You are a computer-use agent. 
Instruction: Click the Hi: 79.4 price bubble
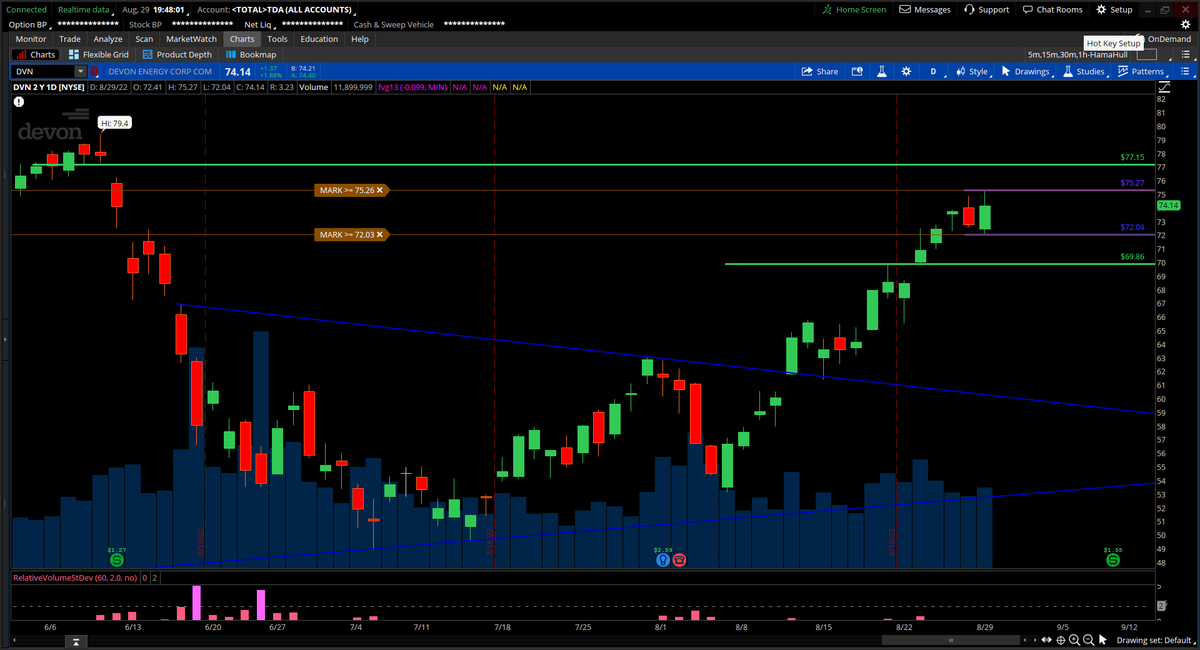point(115,123)
